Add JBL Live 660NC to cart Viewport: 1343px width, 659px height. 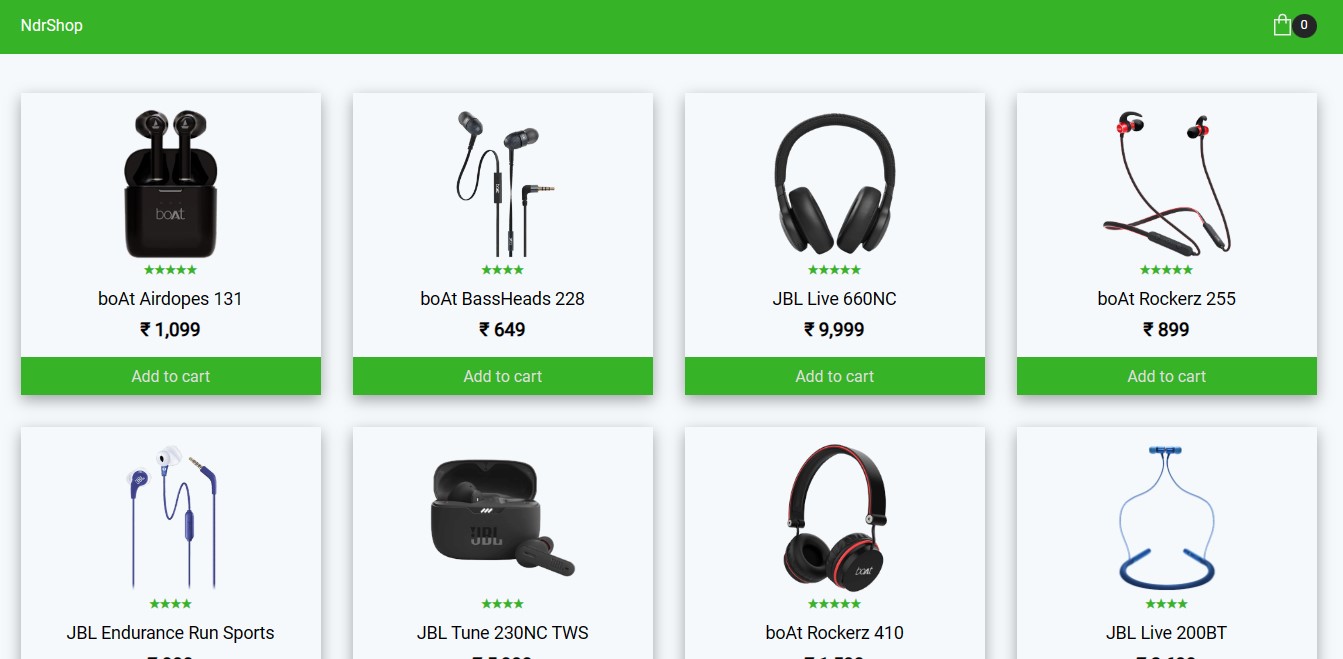tap(835, 376)
